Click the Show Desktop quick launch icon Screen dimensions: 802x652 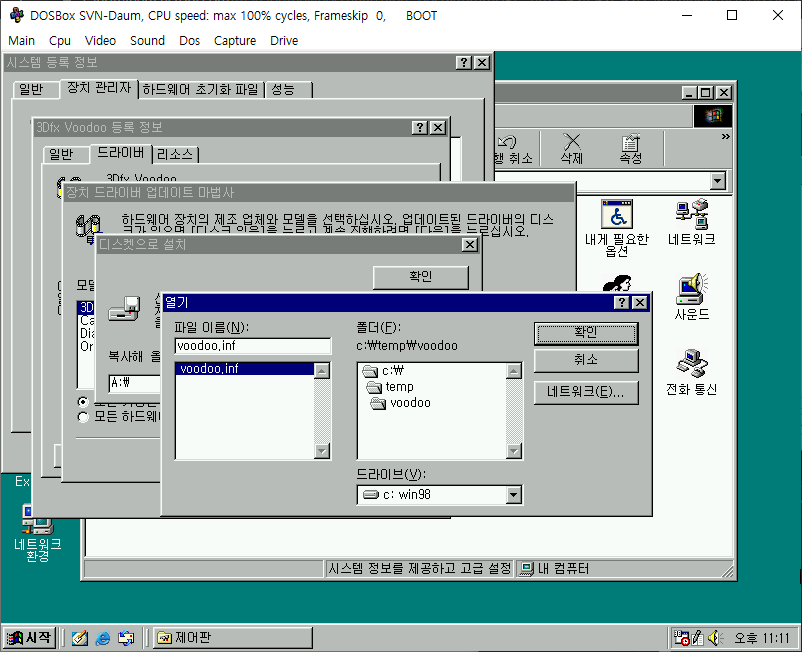click(79, 638)
